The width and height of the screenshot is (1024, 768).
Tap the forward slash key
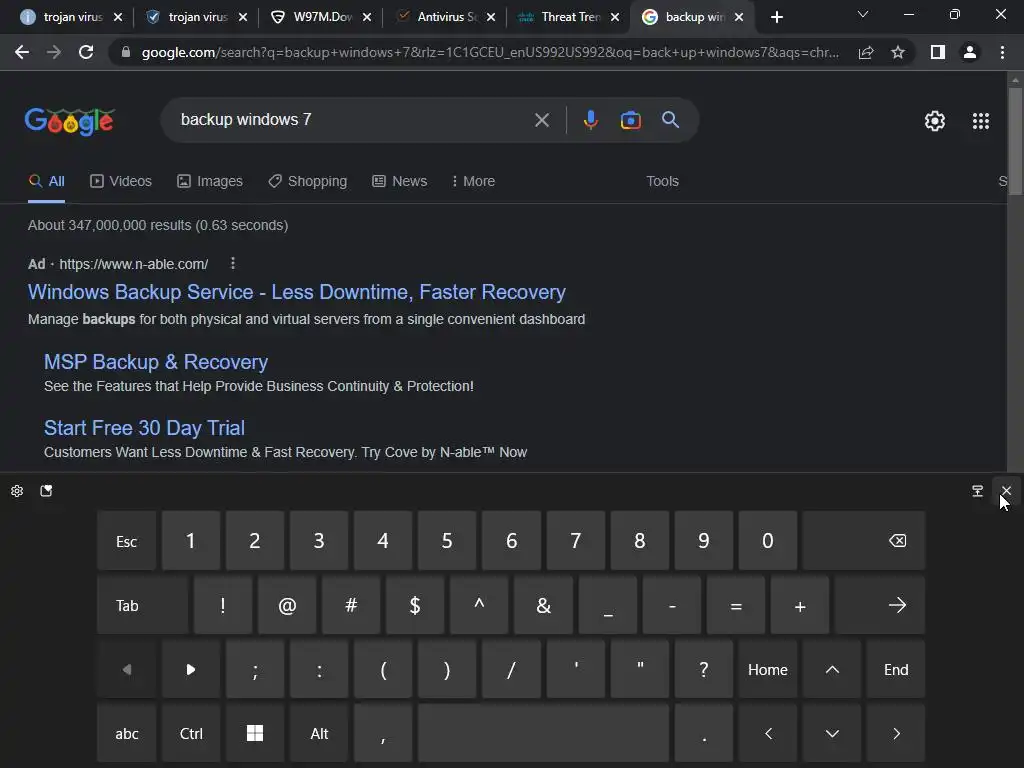(511, 669)
